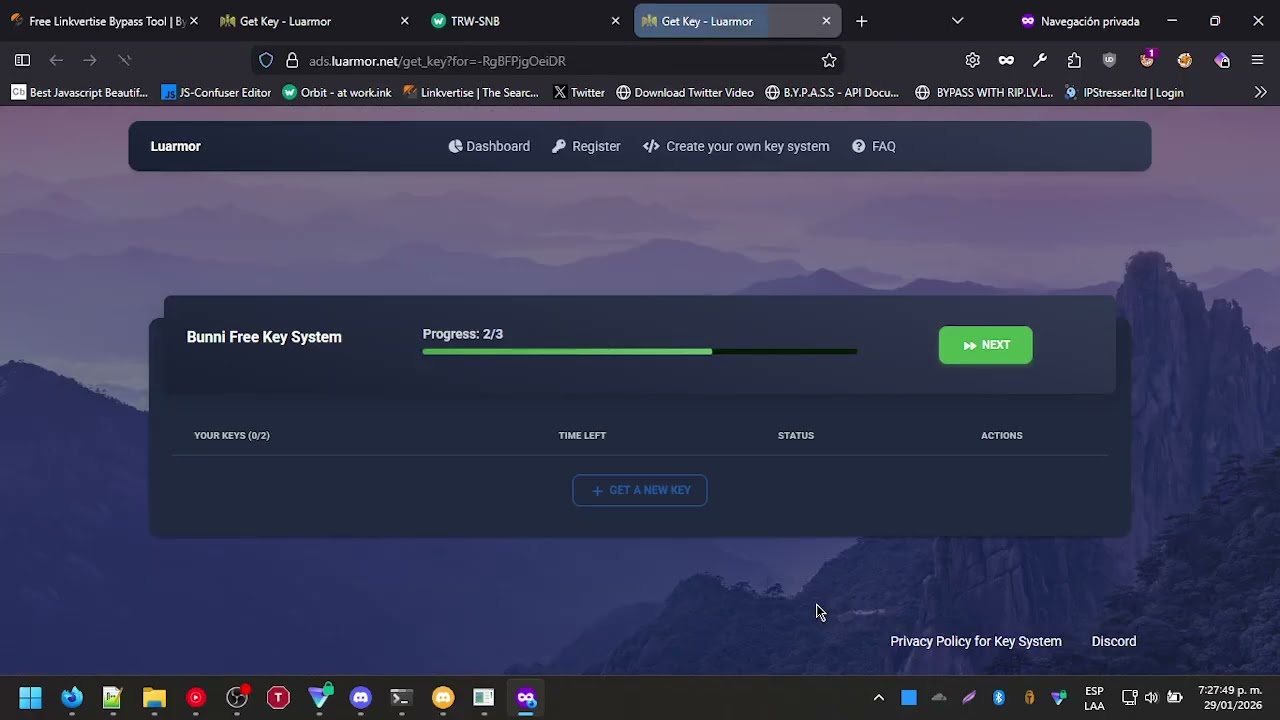Click the Bluetooth tray icon
The height and width of the screenshot is (720, 1280).
pyautogui.click(x=998, y=698)
